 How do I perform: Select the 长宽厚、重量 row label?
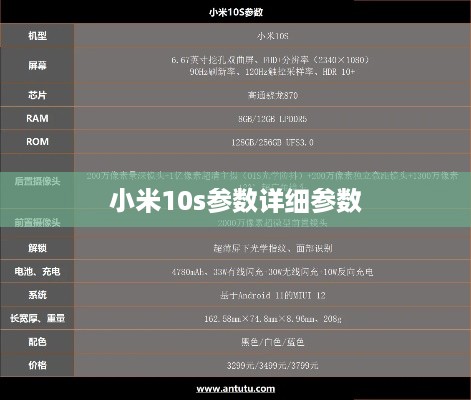tap(37, 318)
